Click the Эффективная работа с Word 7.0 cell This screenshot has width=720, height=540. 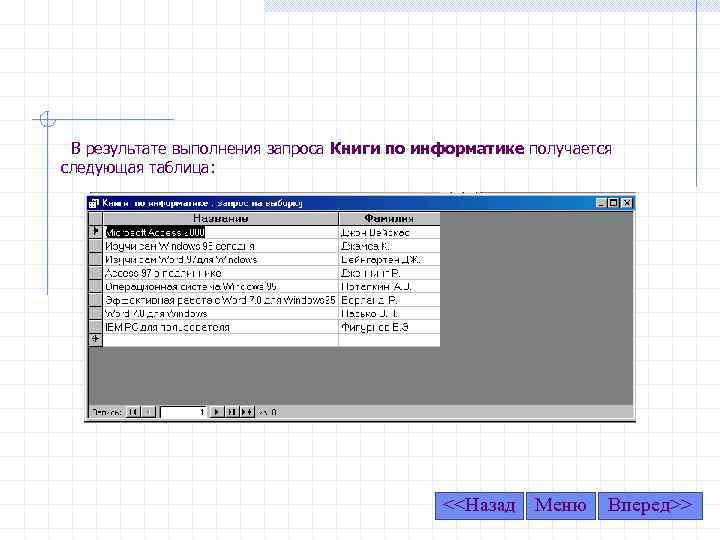(221, 300)
